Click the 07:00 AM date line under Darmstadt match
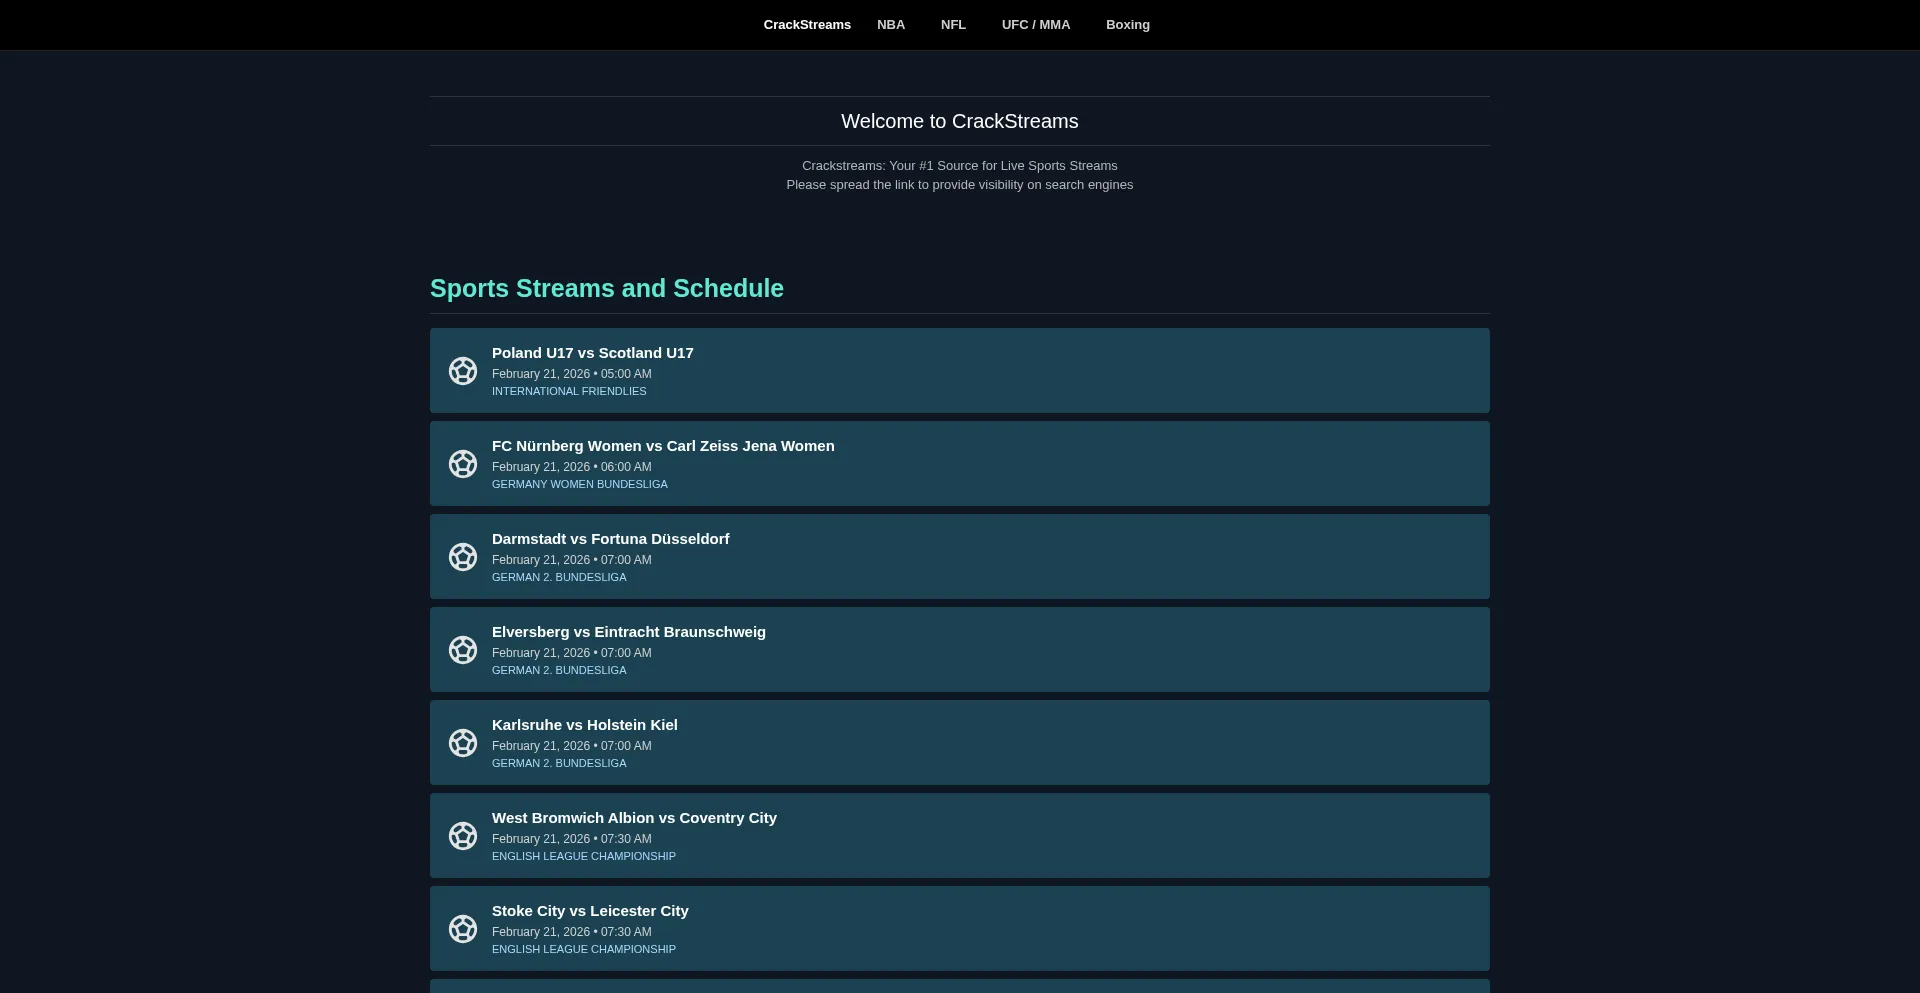Screen dimensions: 1920x993 click(572, 560)
